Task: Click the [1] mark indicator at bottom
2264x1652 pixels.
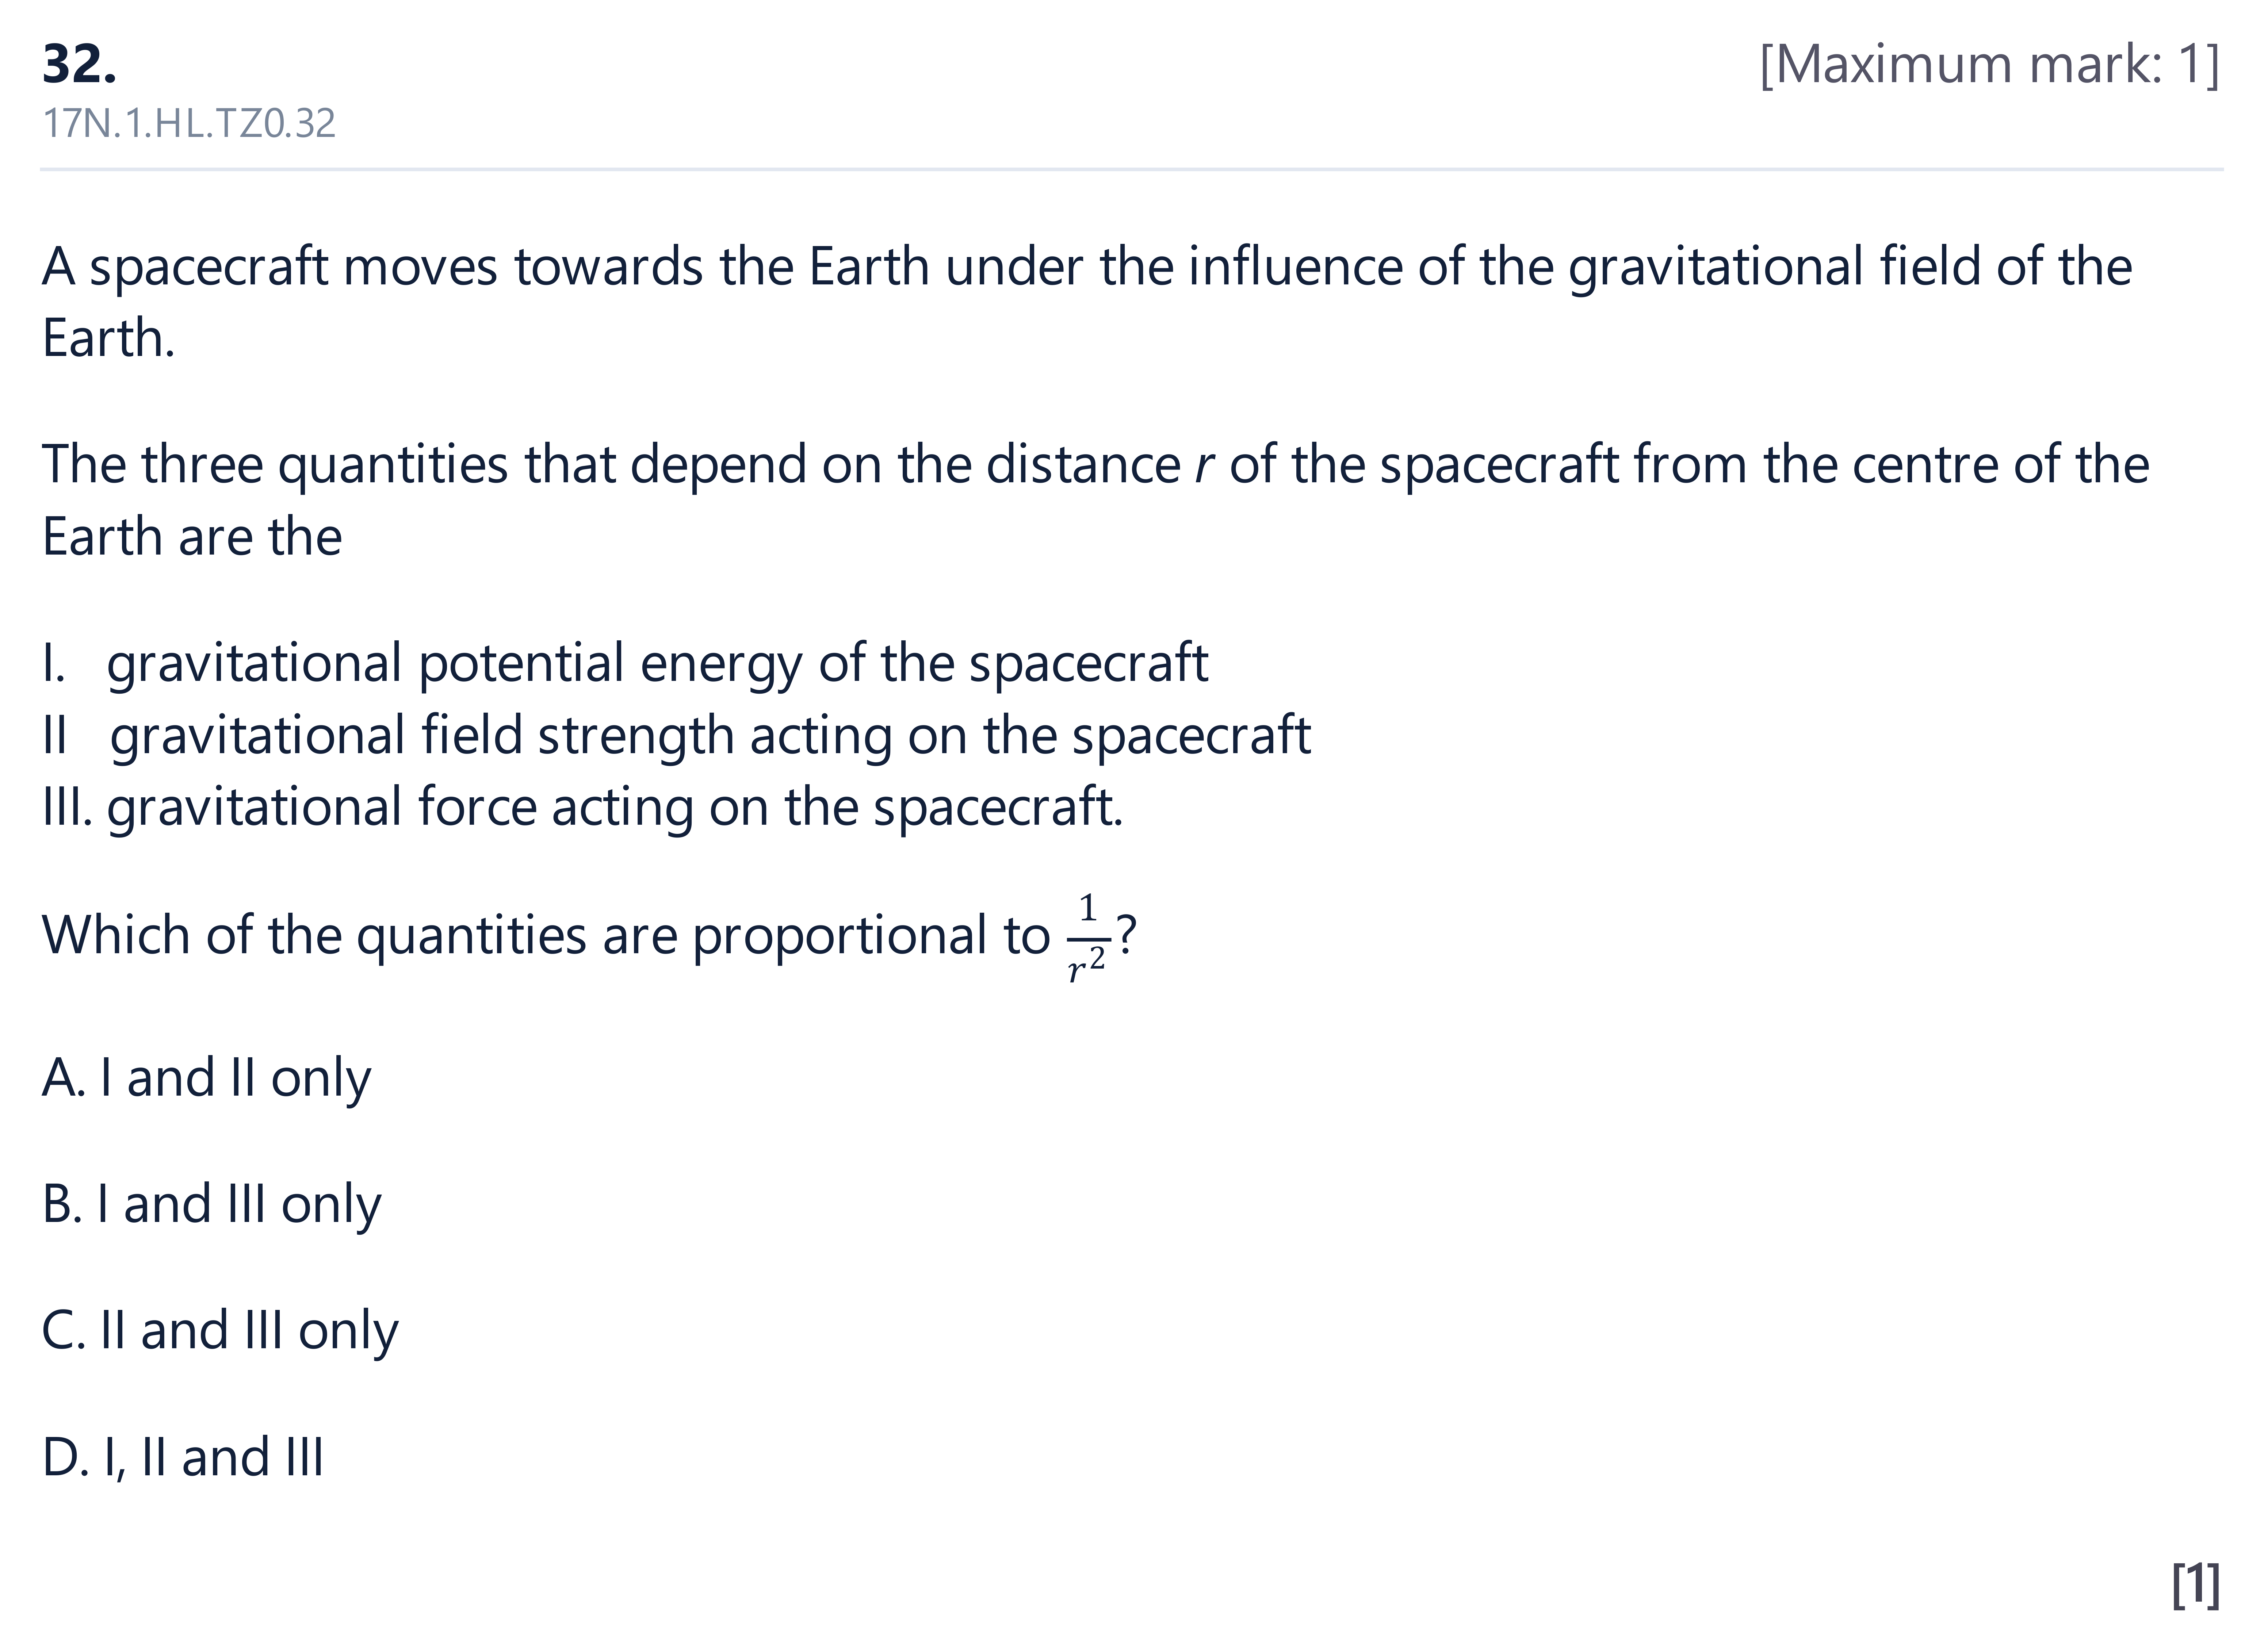Action: tap(2196, 1584)
